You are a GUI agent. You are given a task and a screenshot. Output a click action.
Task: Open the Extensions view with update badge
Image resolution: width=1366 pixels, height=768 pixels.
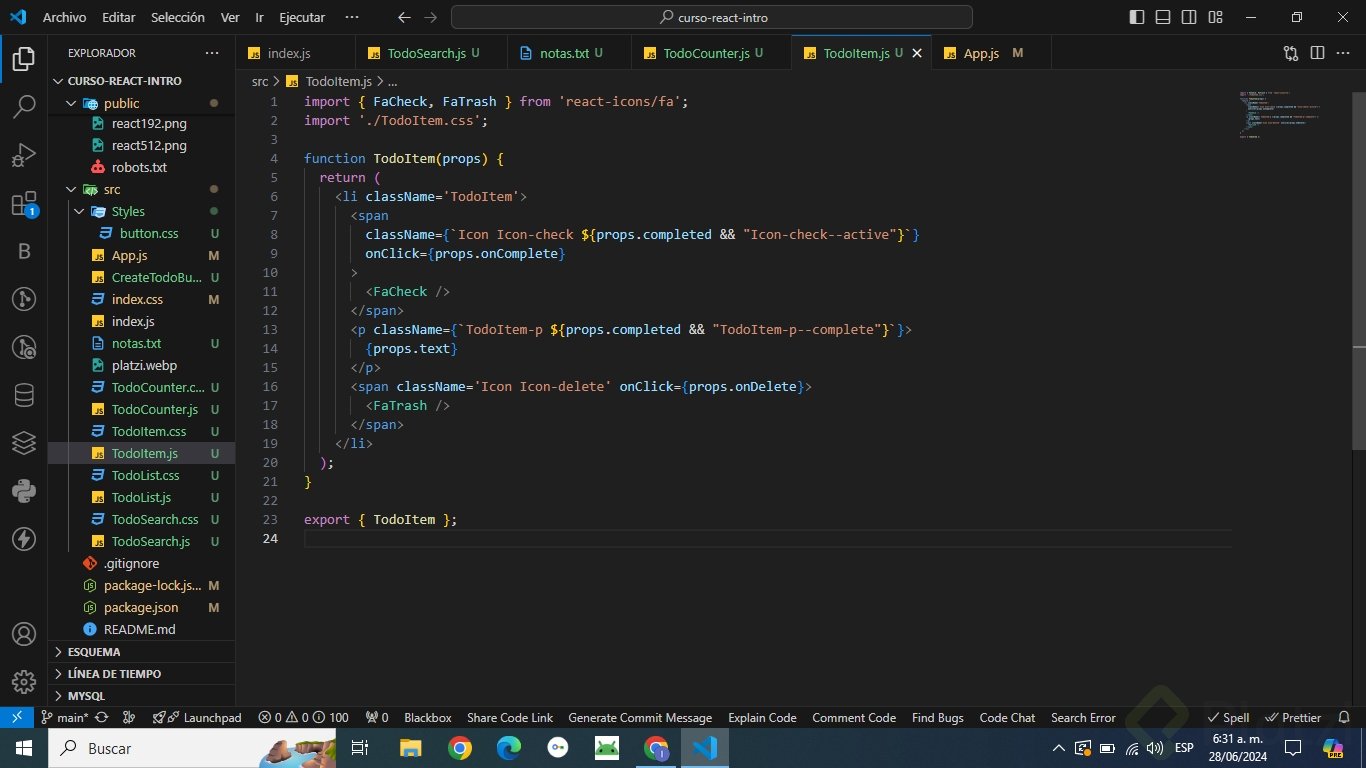pyautogui.click(x=24, y=205)
